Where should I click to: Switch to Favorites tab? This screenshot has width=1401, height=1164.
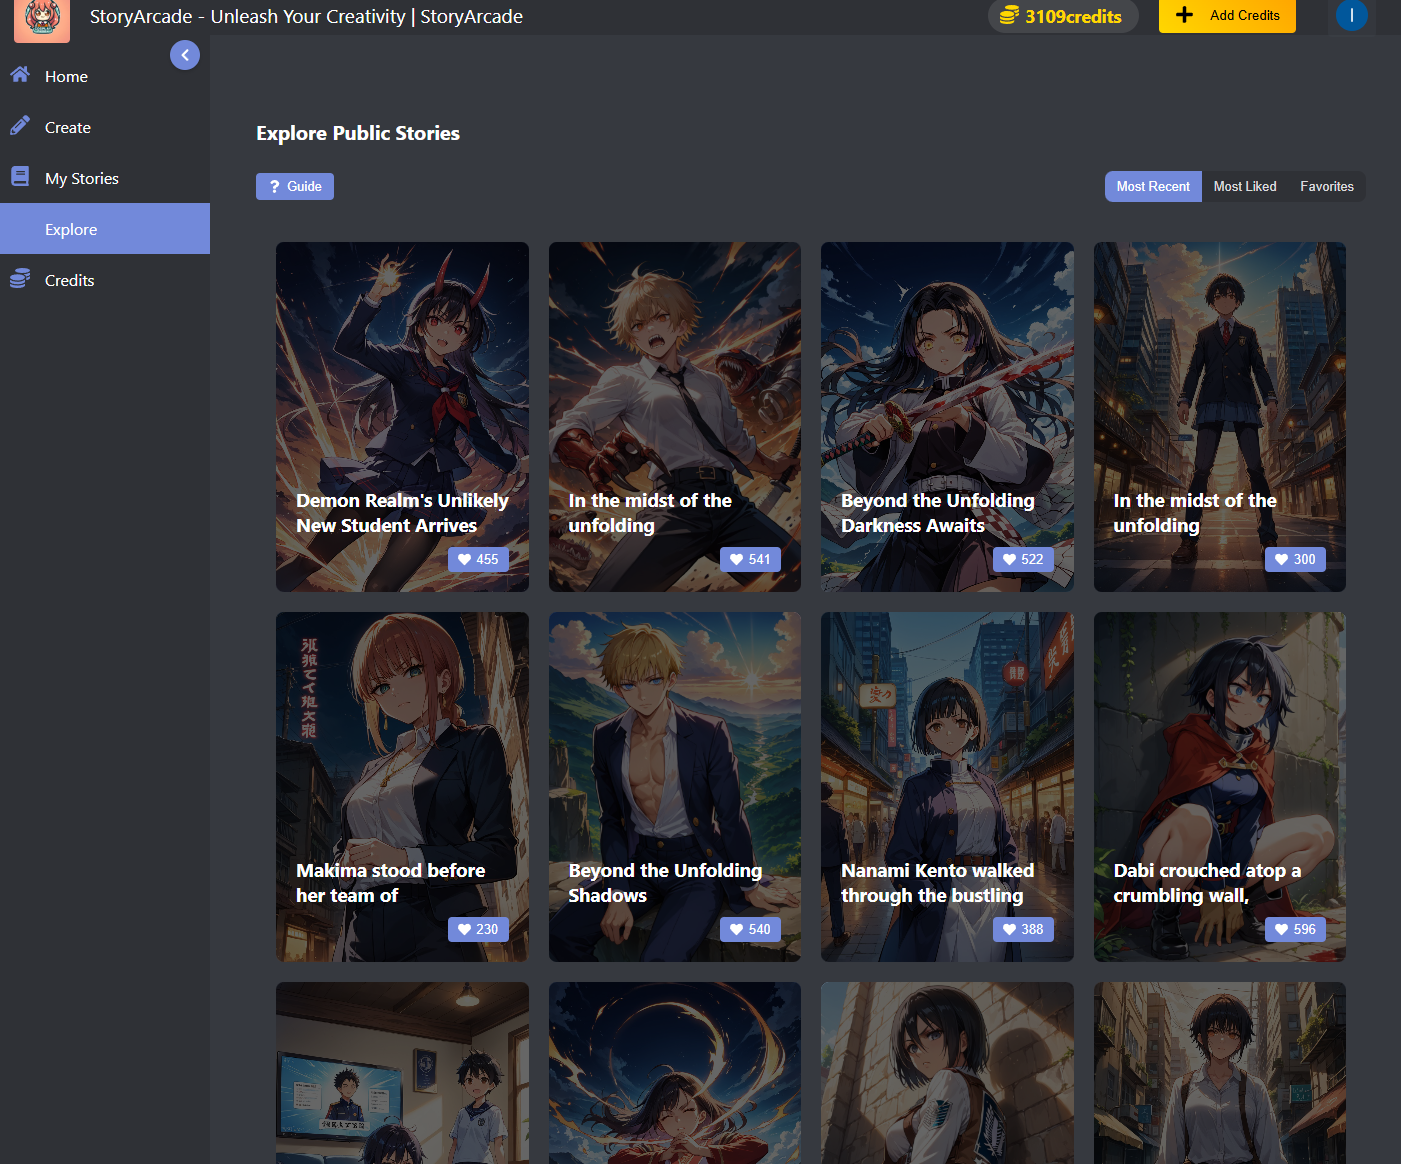point(1327,187)
